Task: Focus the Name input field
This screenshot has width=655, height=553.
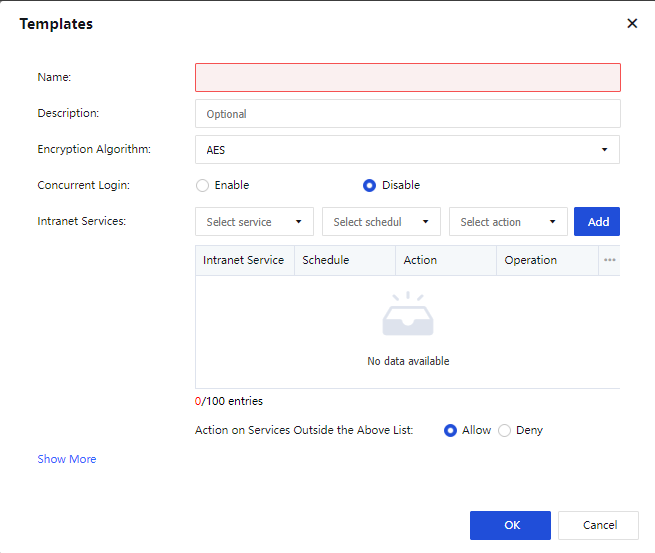Action: [x=407, y=78]
